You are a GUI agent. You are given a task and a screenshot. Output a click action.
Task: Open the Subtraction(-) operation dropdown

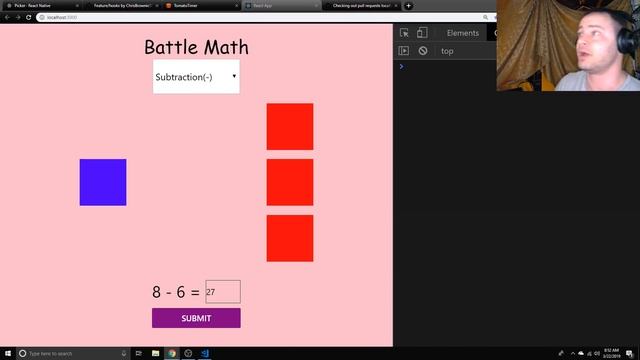coord(196,77)
